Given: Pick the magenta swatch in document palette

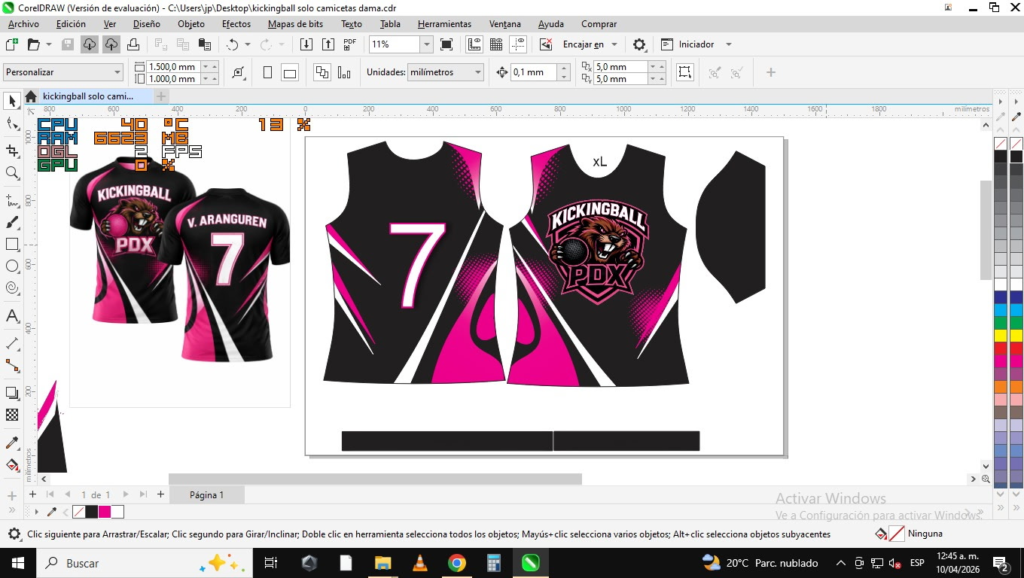Looking at the screenshot, I should tap(104, 512).
